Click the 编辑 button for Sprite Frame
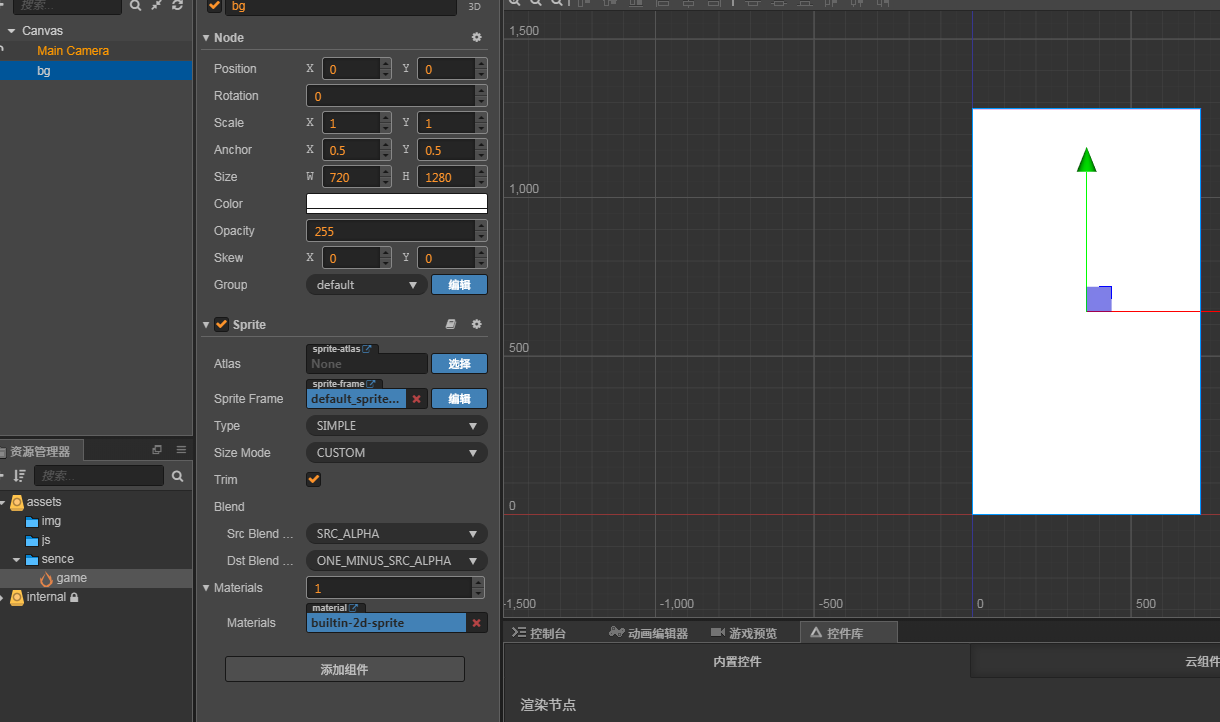This screenshot has height=722, width=1220. click(459, 399)
